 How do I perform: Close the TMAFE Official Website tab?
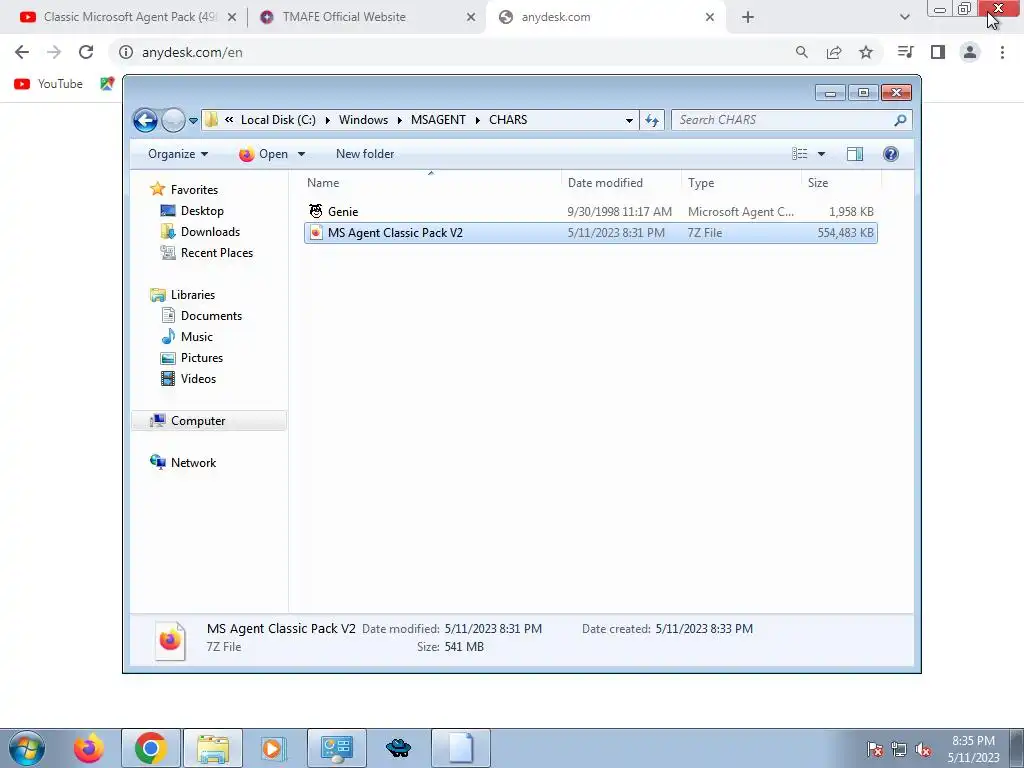(x=471, y=18)
